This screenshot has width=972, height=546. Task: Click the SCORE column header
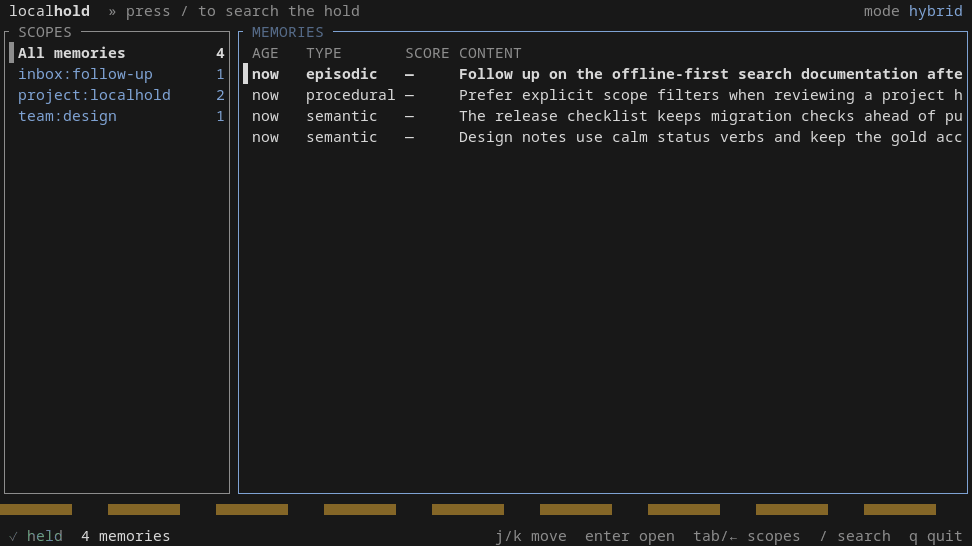click(x=427, y=53)
